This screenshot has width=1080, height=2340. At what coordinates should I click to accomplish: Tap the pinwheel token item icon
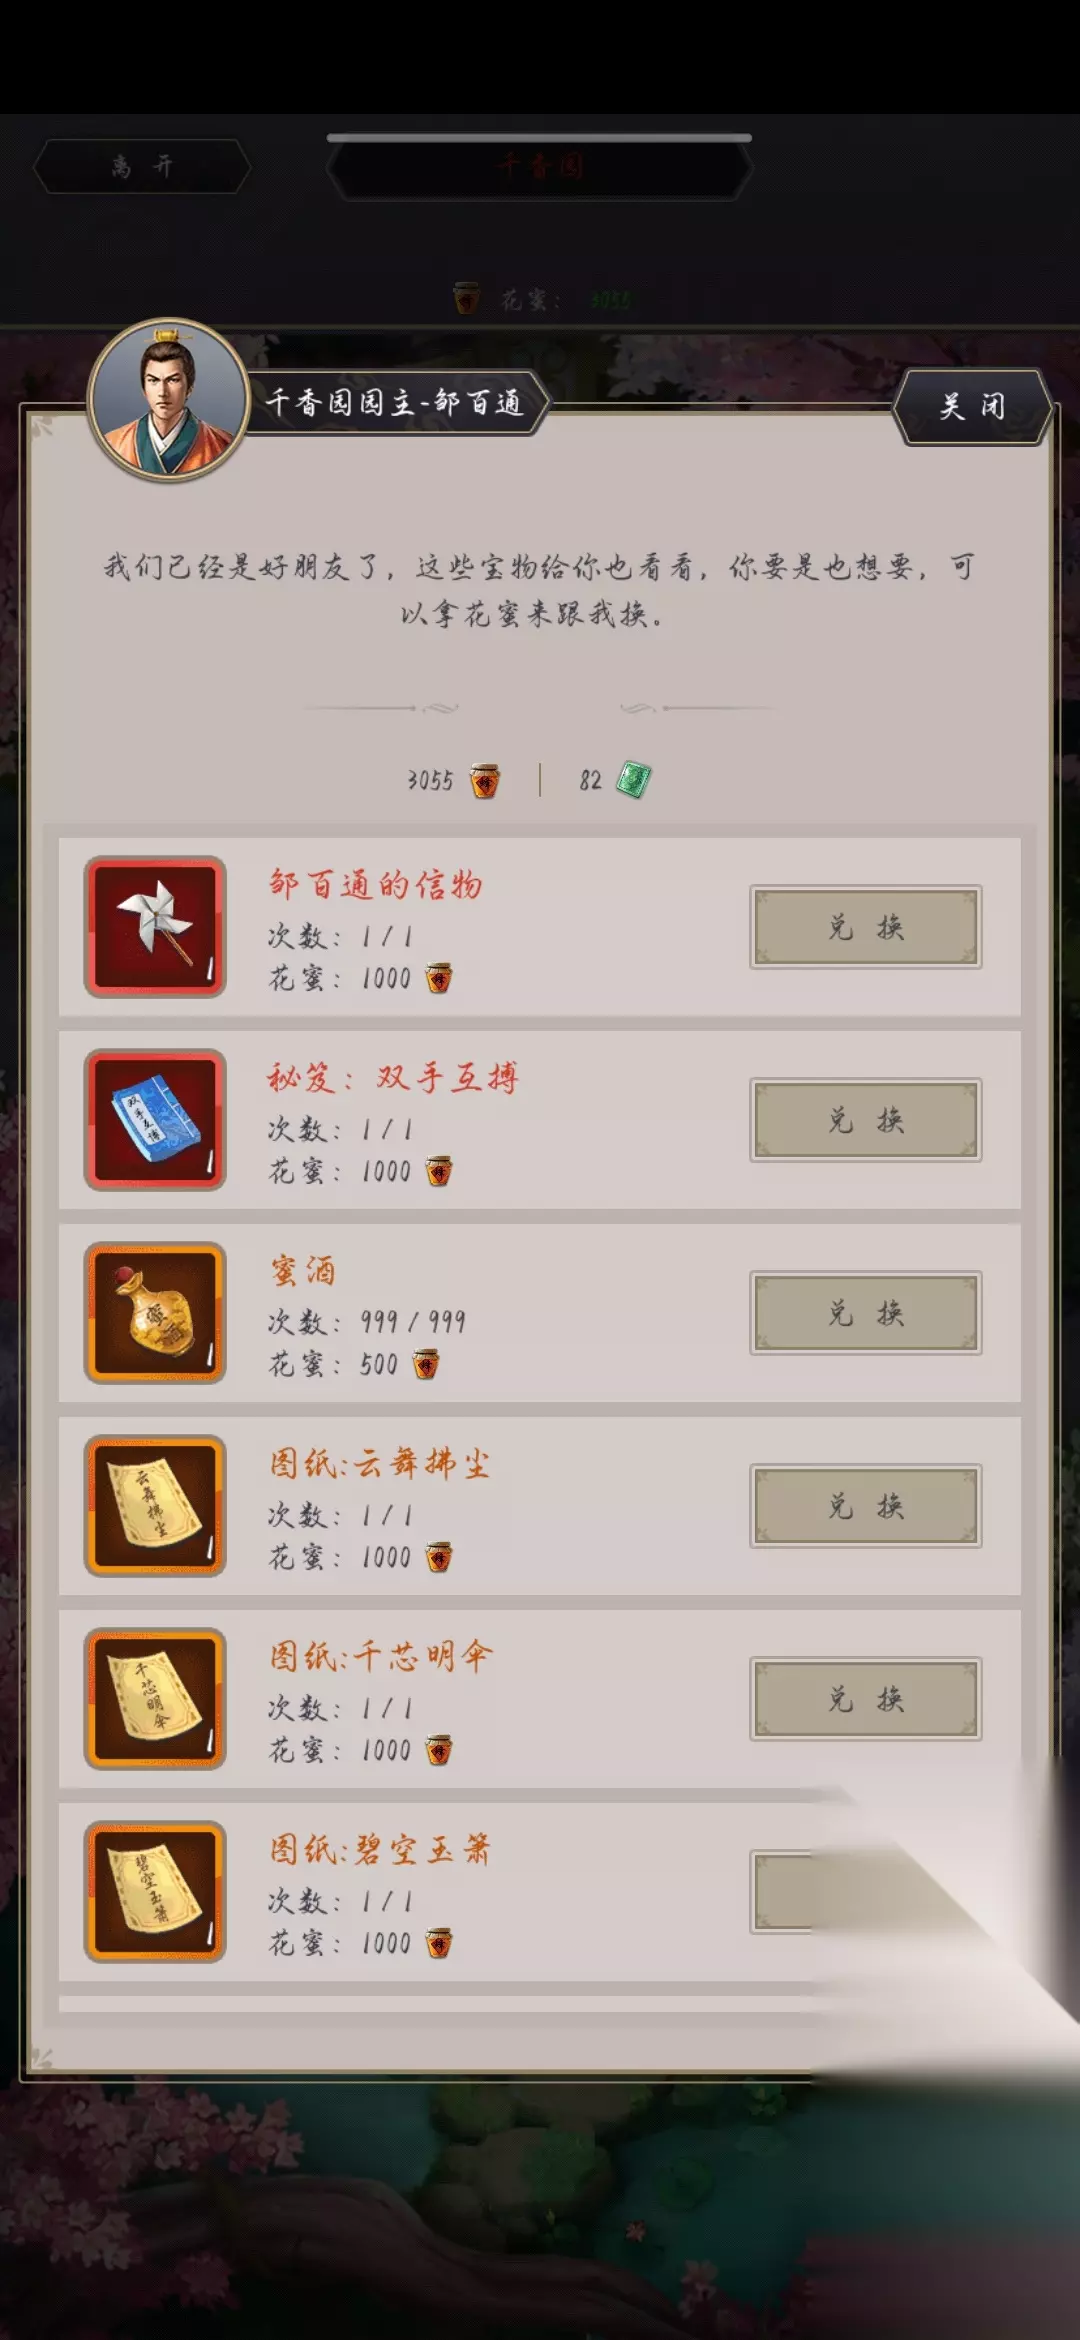(155, 927)
